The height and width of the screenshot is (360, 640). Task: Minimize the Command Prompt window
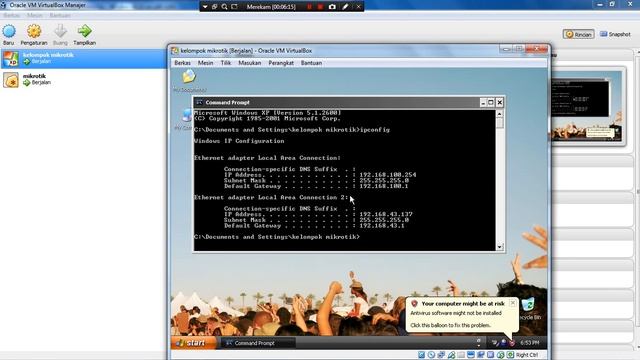[483, 102]
